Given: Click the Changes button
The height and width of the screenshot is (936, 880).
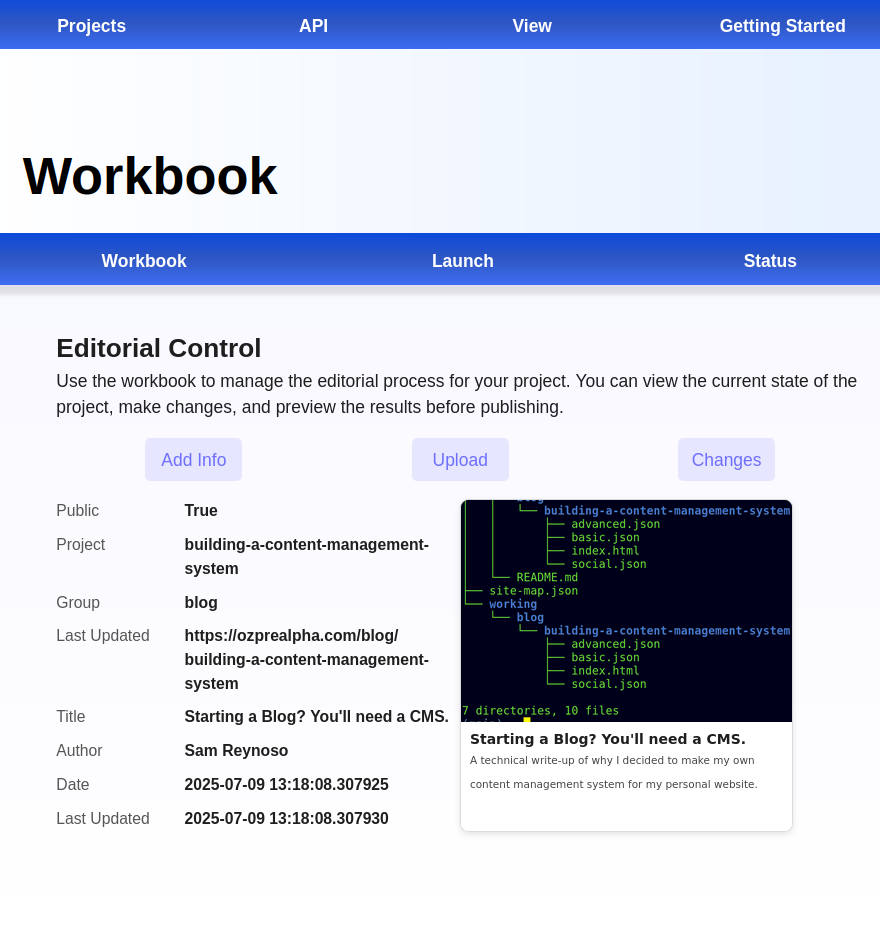Looking at the screenshot, I should tap(726, 460).
